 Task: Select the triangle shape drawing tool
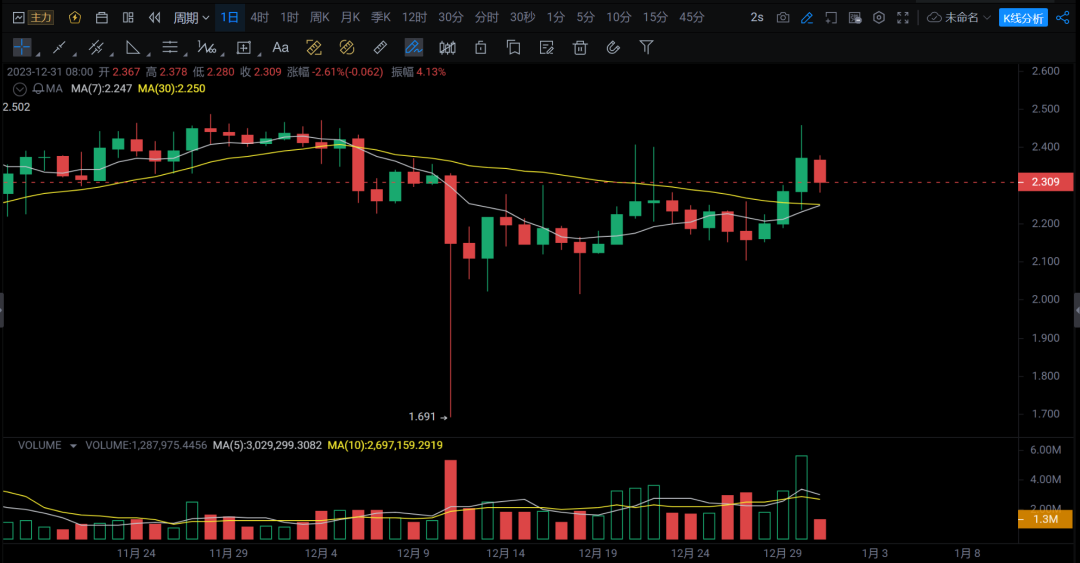(x=133, y=47)
